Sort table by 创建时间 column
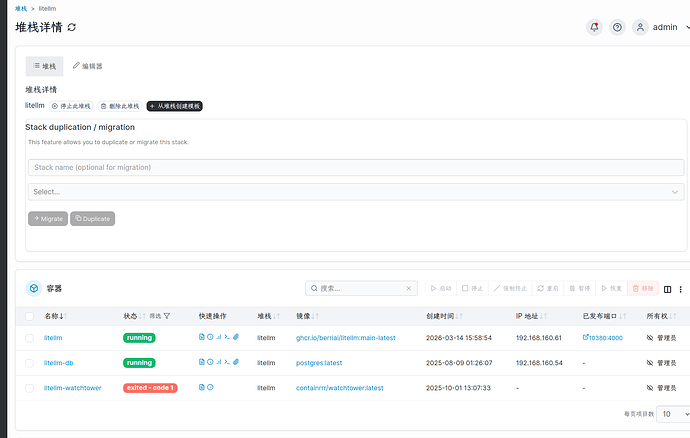This screenshot has height=438, width=690. [444, 316]
